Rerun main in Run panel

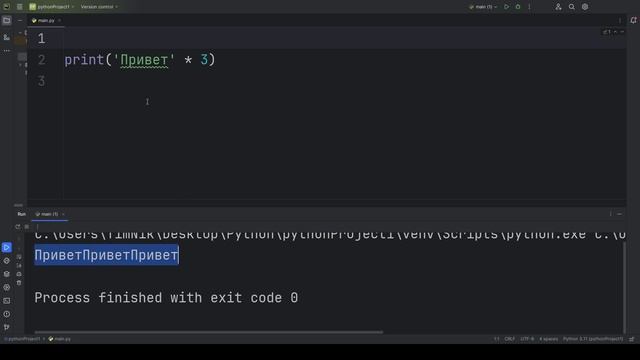[18, 227]
